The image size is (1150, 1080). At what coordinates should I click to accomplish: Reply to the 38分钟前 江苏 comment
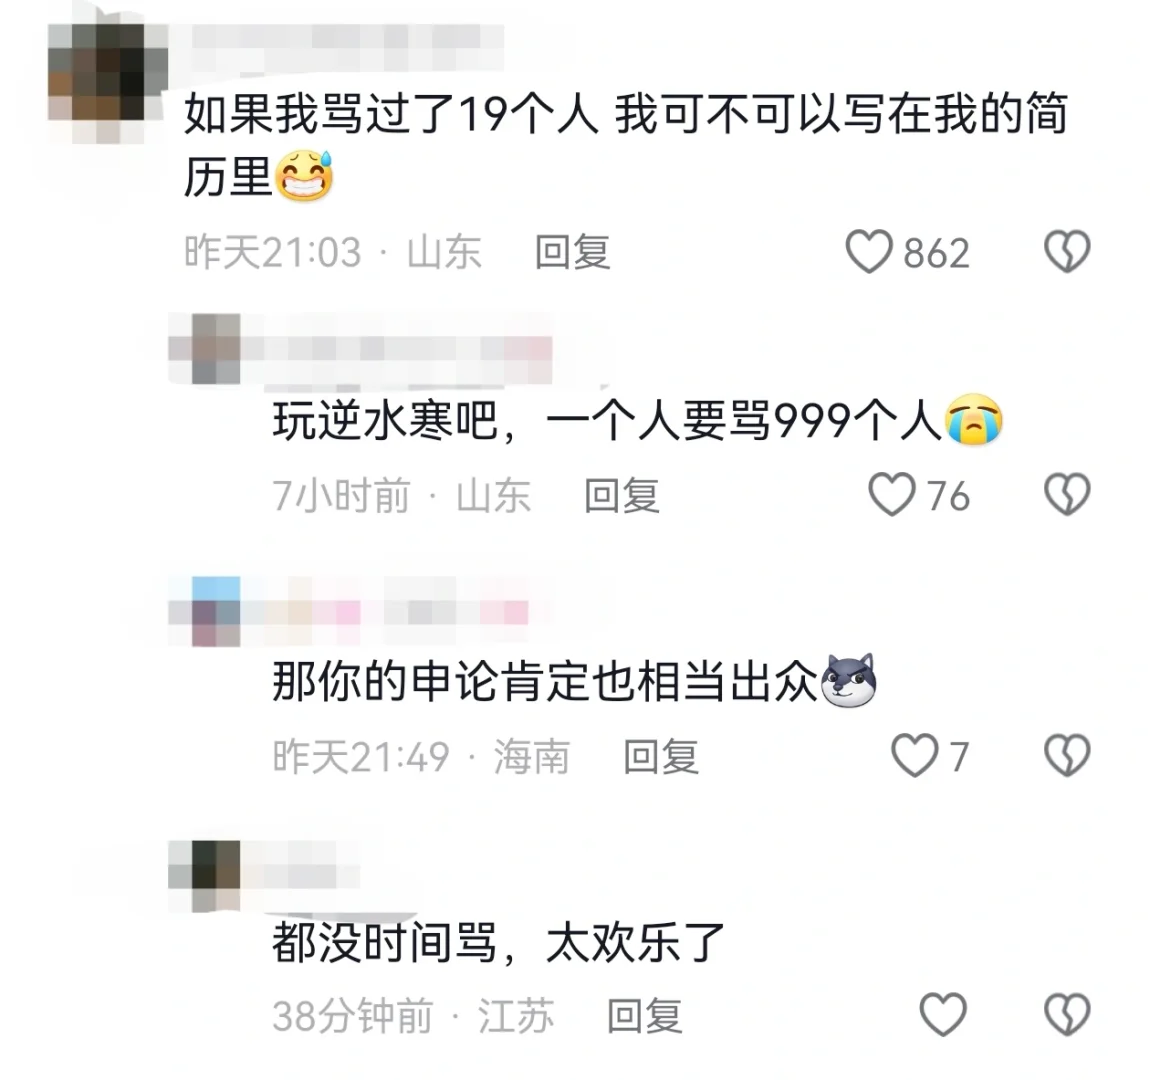(645, 1016)
